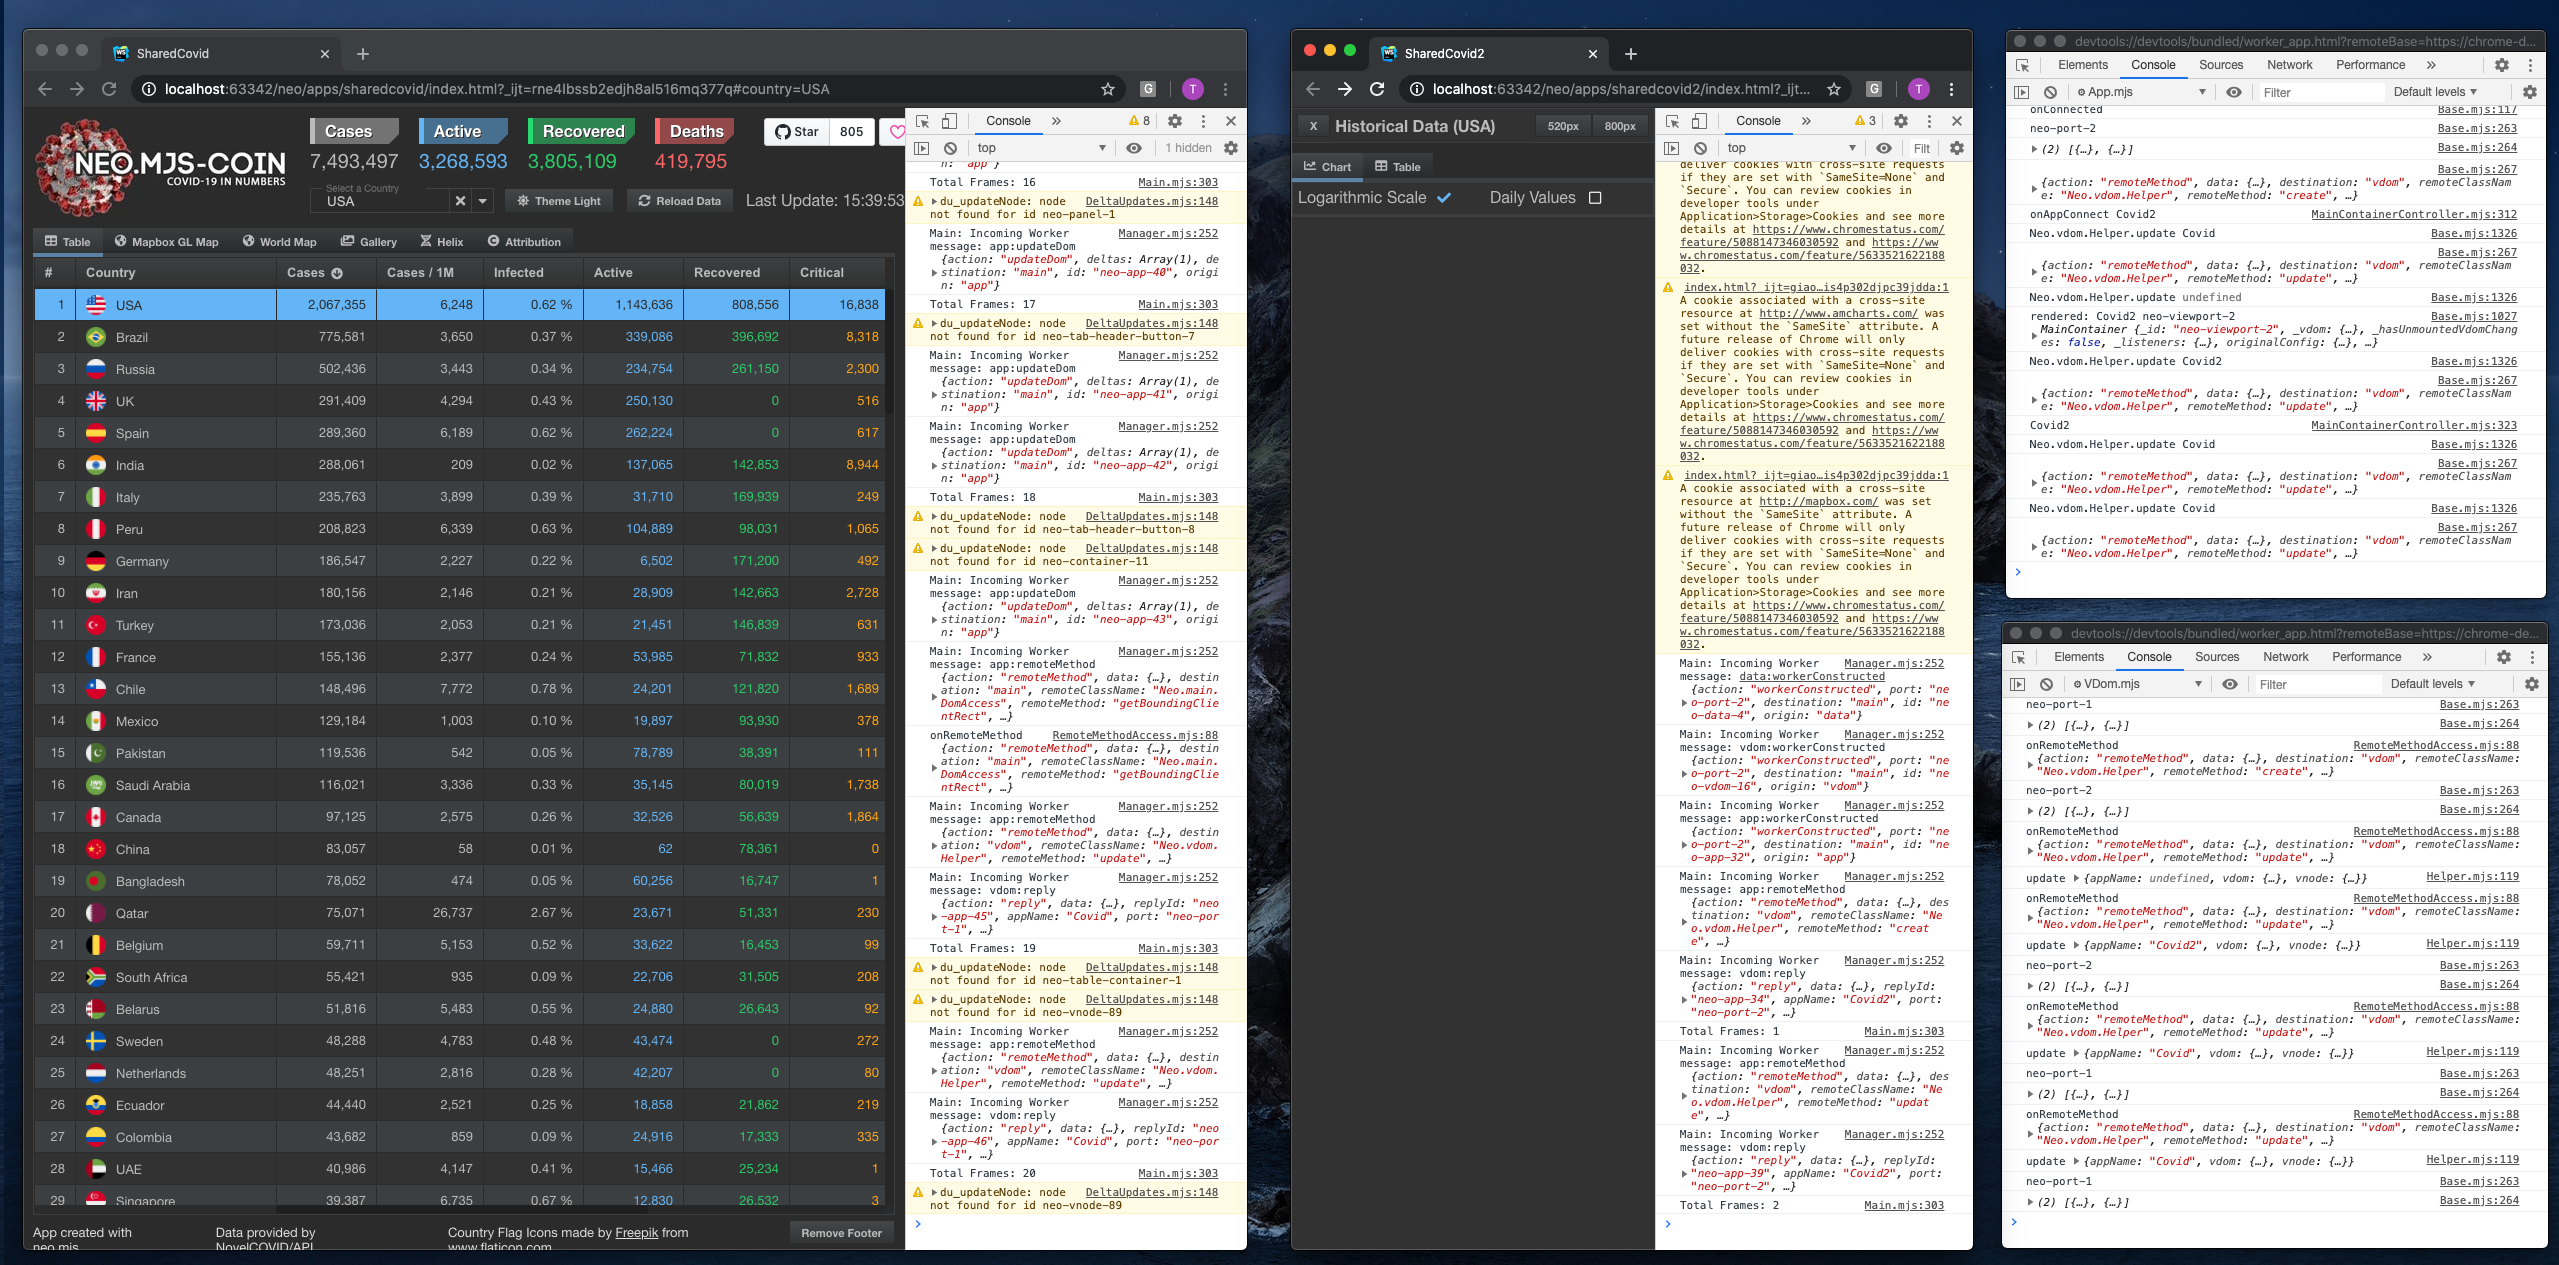
Task: Open SharedCovid2 devtools settings gear
Action: 1901,121
